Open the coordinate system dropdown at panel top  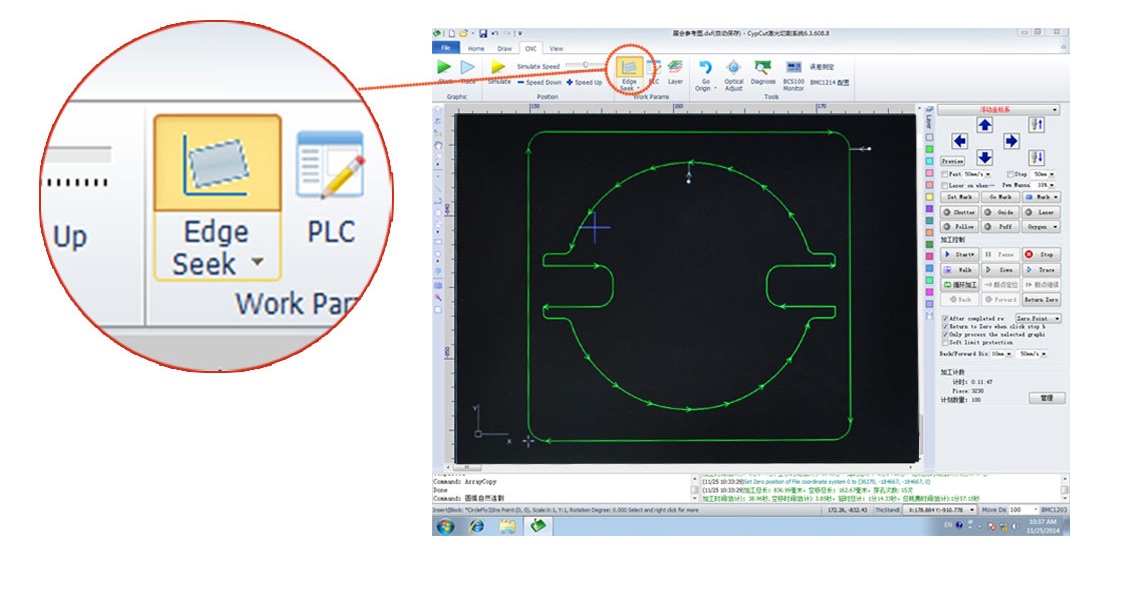click(998, 110)
